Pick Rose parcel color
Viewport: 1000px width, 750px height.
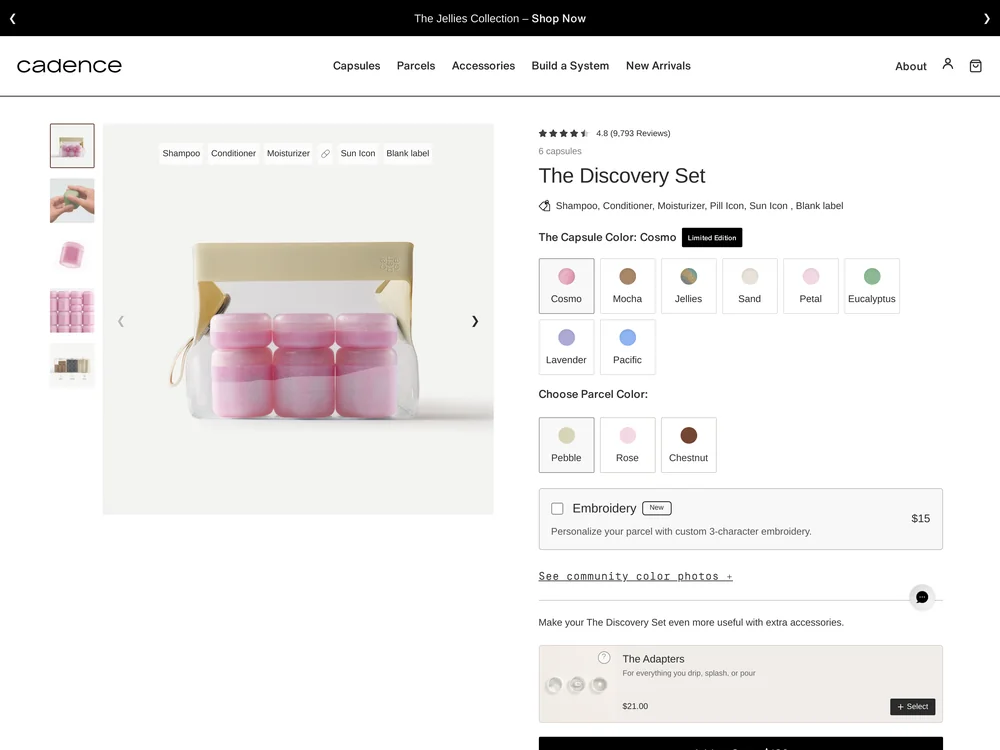(x=628, y=445)
